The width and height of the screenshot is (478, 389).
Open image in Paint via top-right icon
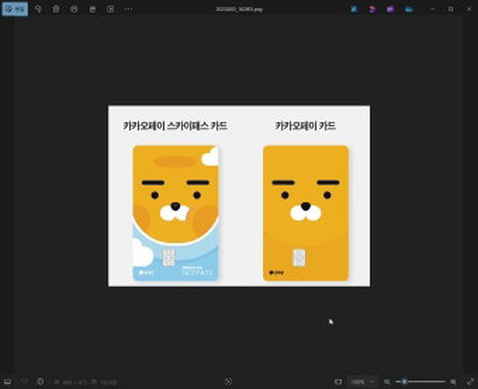pos(354,9)
